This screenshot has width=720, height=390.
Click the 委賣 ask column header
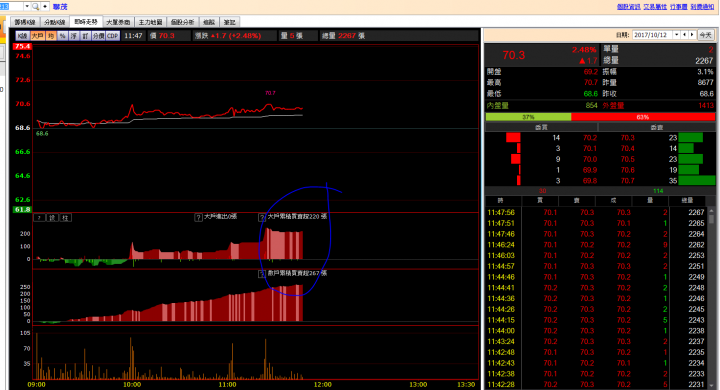pyautogui.click(x=657, y=127)
